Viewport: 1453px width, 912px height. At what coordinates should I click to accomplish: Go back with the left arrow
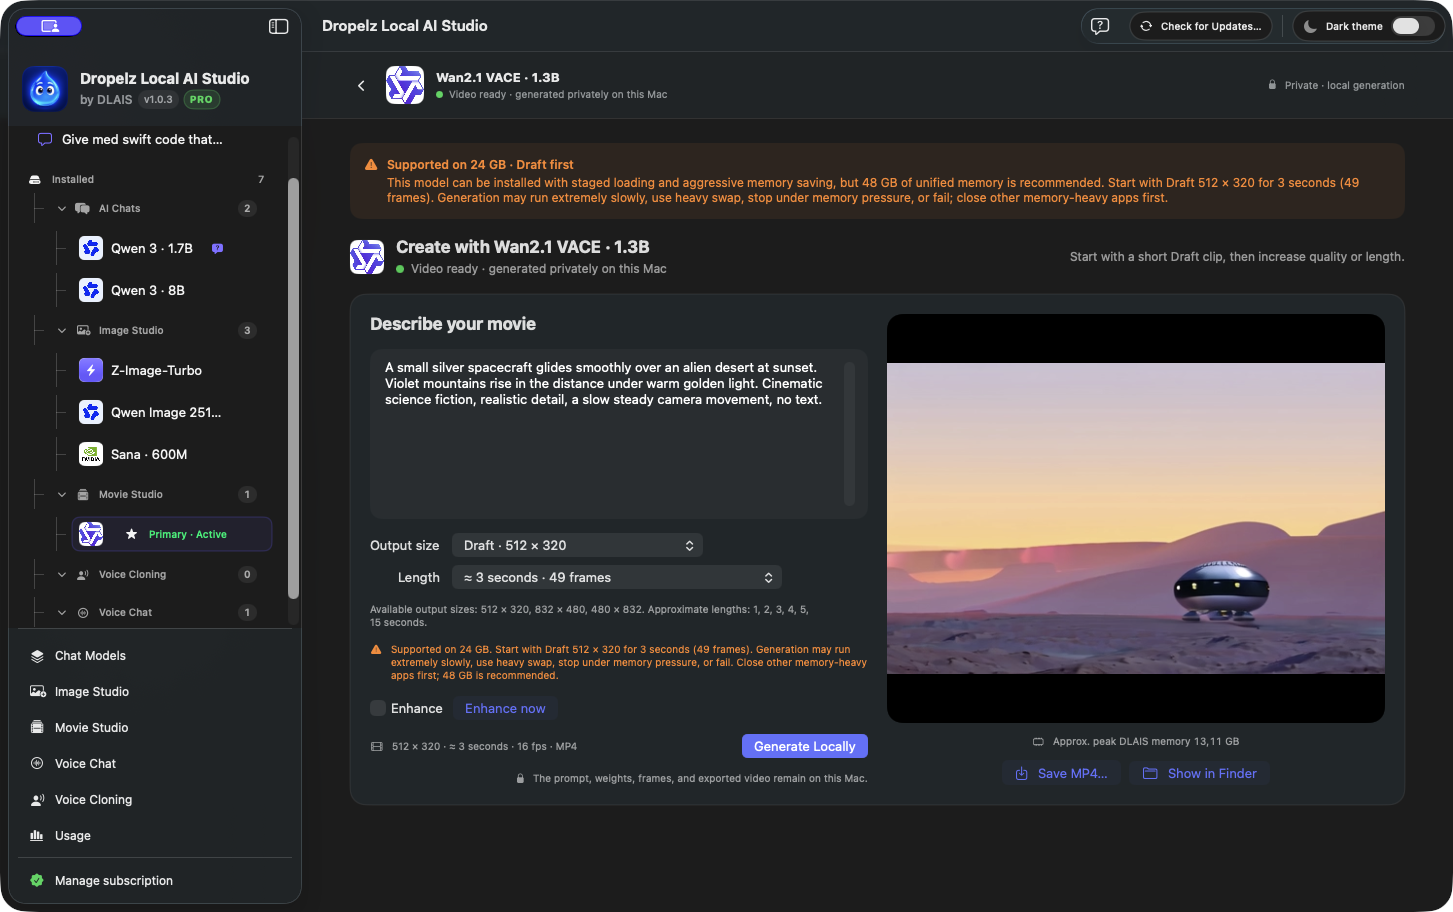pos(361,86)
